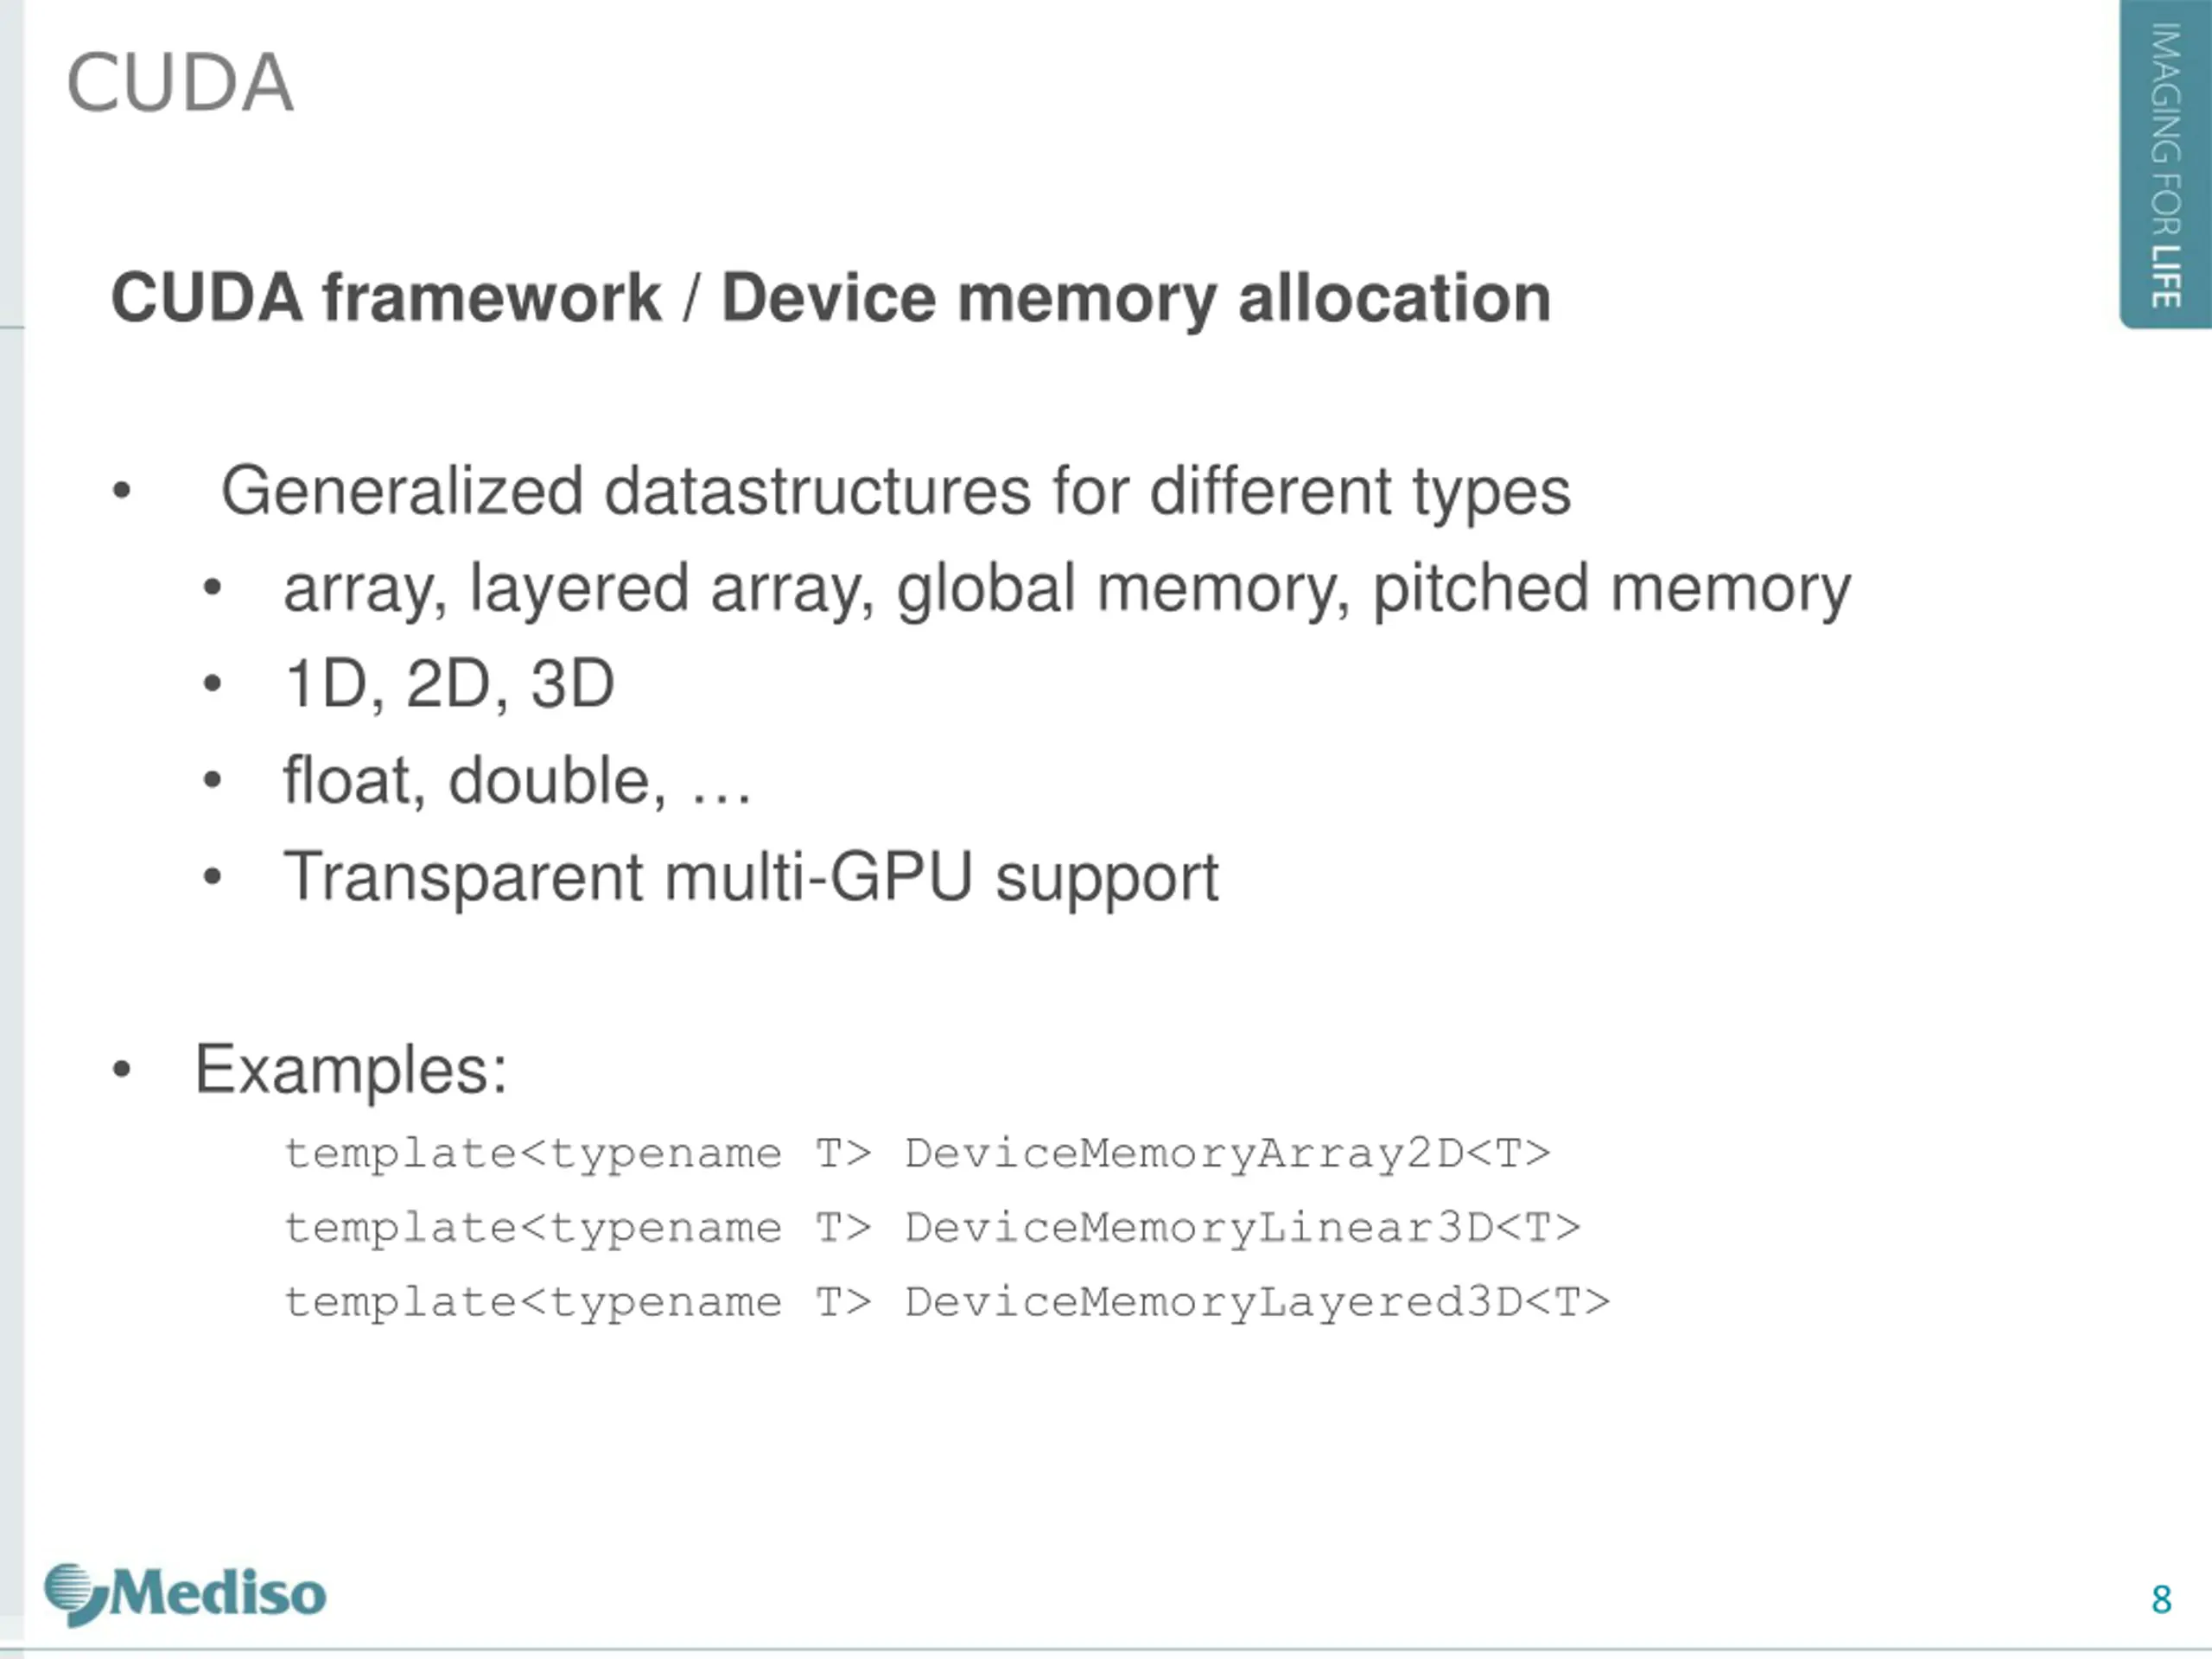
Task: Select the CUDA framework / Device memory allocation heading
Action: (830, 299)
